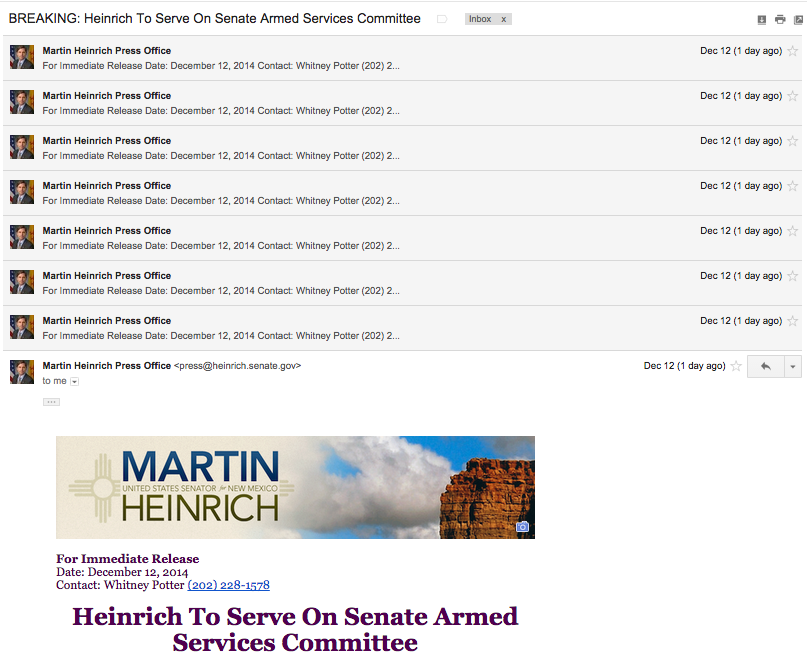Click 'Date: December 12, 2014' in the email body

(122, 572)
